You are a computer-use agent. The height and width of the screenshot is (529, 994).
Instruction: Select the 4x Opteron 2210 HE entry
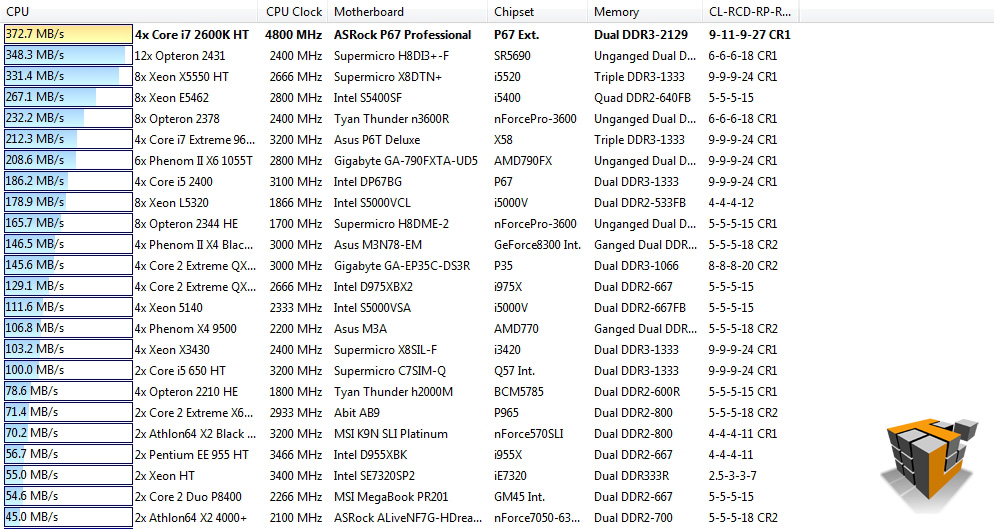(x=186, y=392)
